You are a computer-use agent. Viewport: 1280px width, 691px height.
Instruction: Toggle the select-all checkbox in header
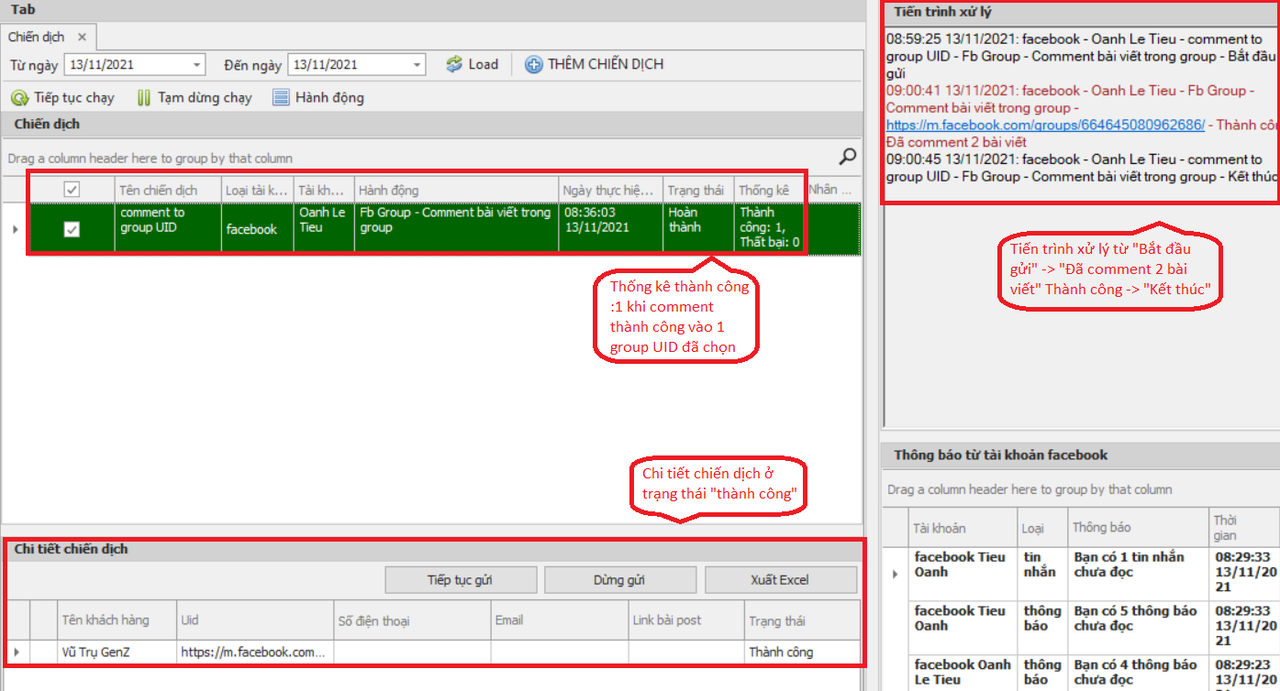click(71, 189)
